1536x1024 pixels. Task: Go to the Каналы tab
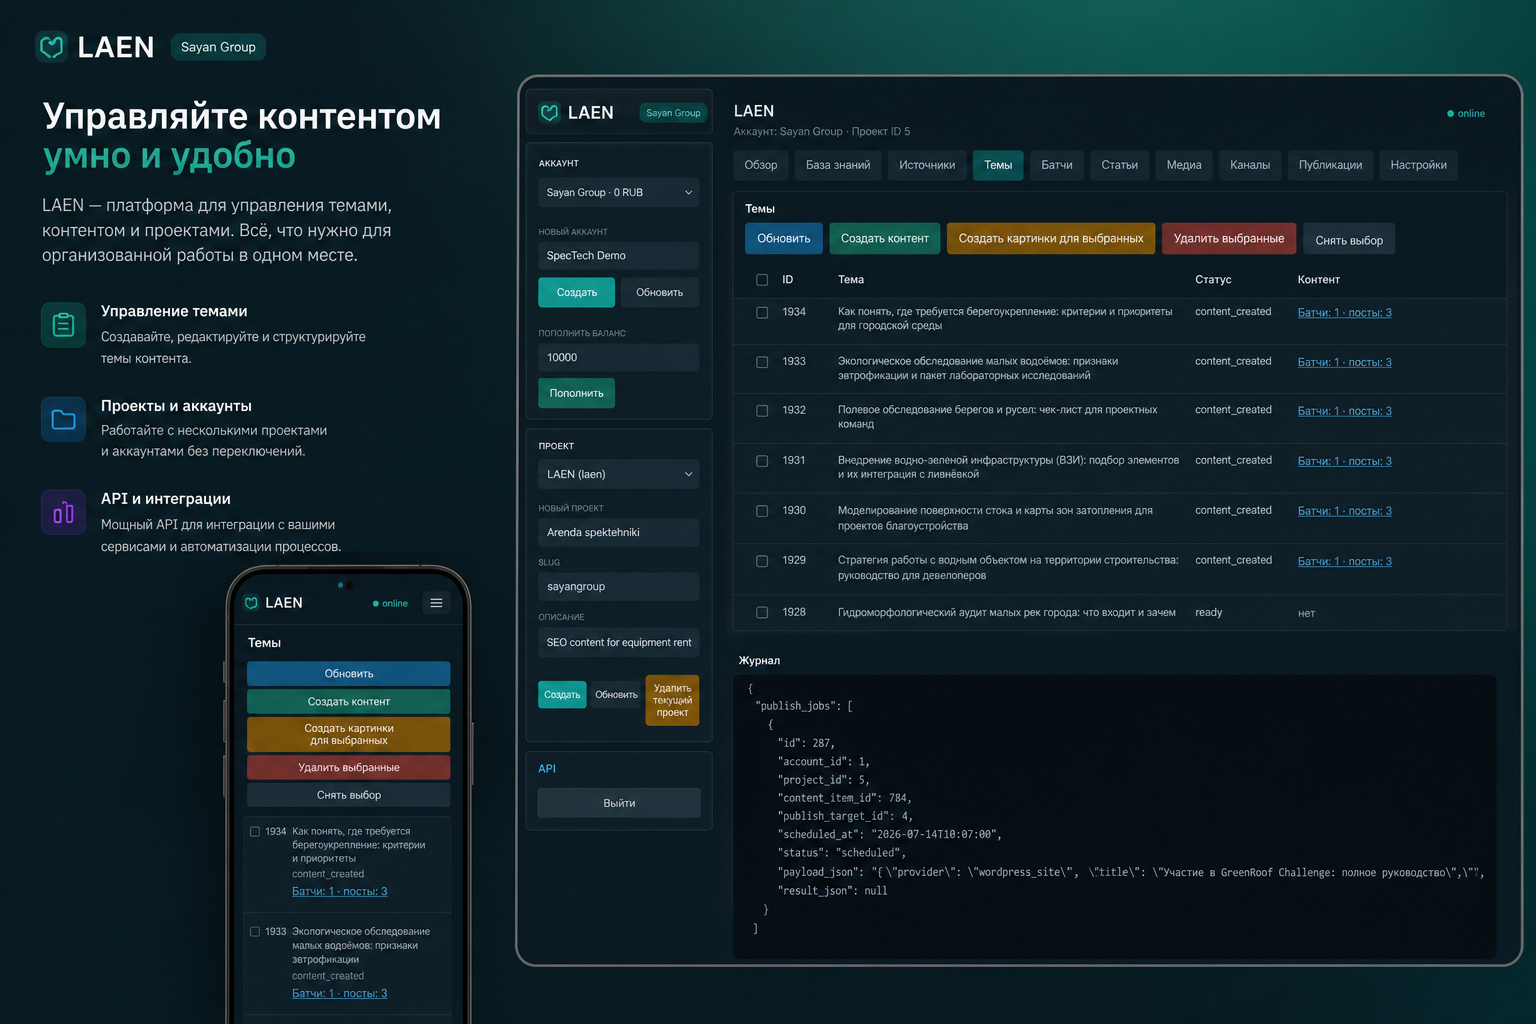1250,165
